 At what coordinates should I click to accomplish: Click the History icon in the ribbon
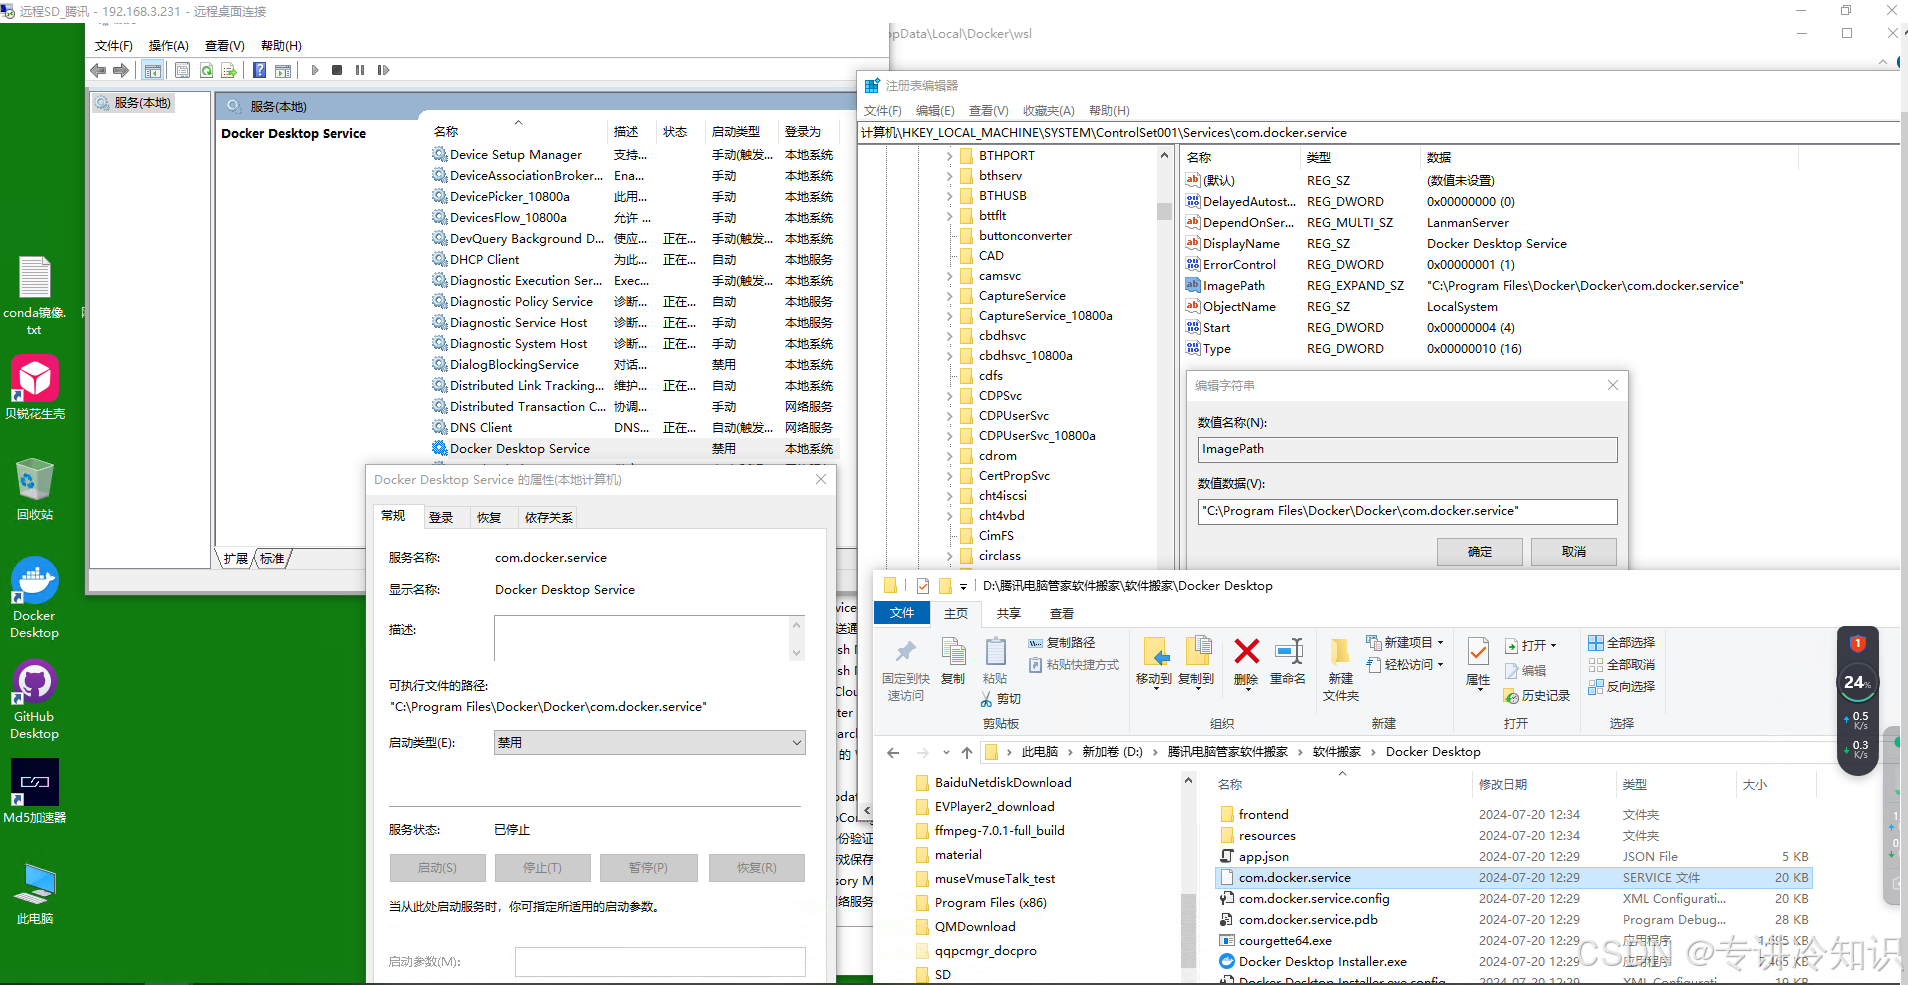click(x=1537, y=696)
